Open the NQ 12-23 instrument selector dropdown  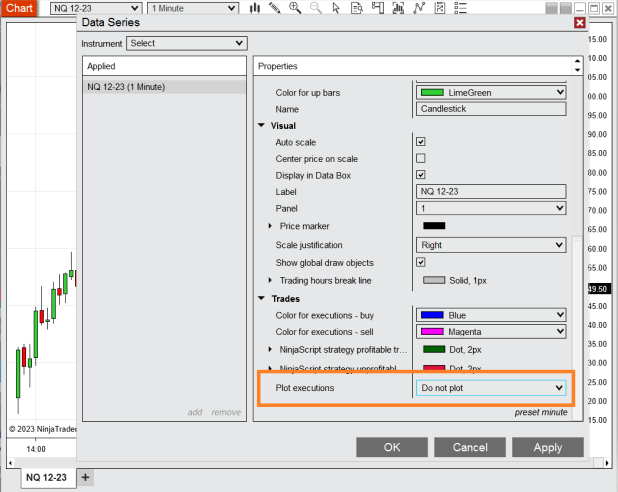(96, 8)
